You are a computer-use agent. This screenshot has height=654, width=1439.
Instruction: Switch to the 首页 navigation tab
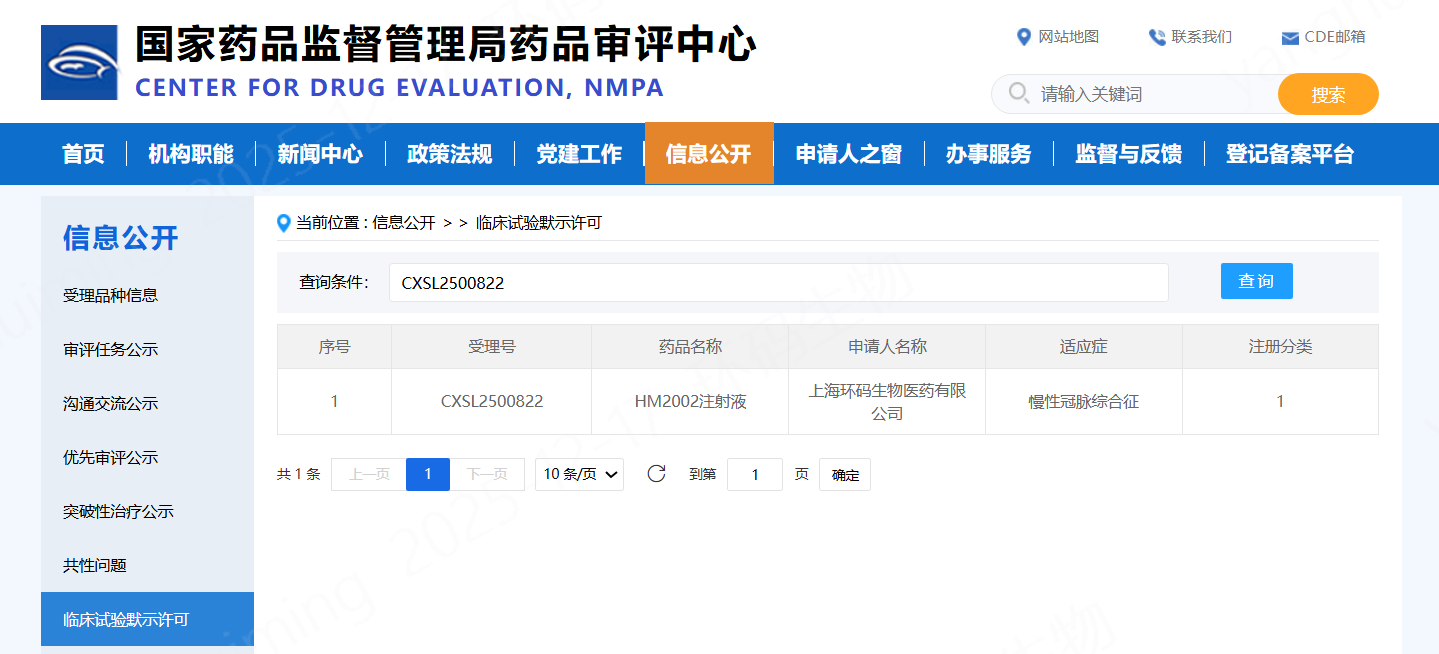tap(83, 153)
